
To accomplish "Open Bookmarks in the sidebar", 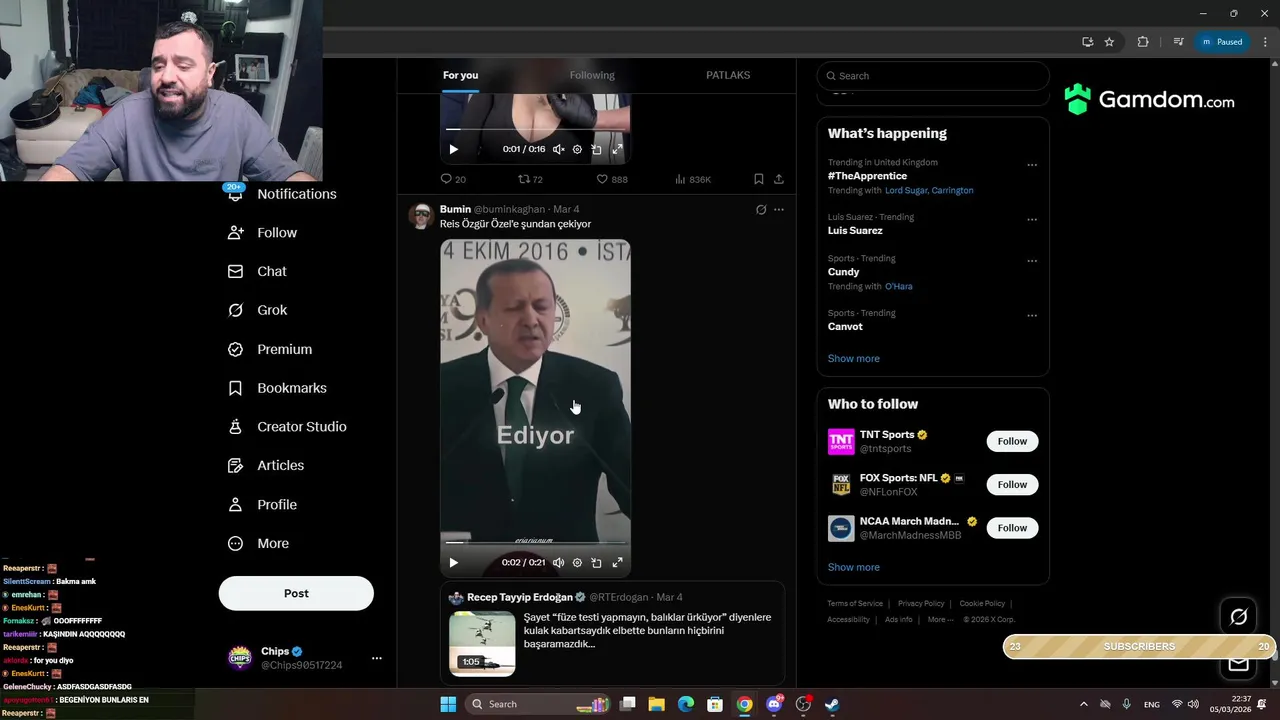I will (277, 388).
